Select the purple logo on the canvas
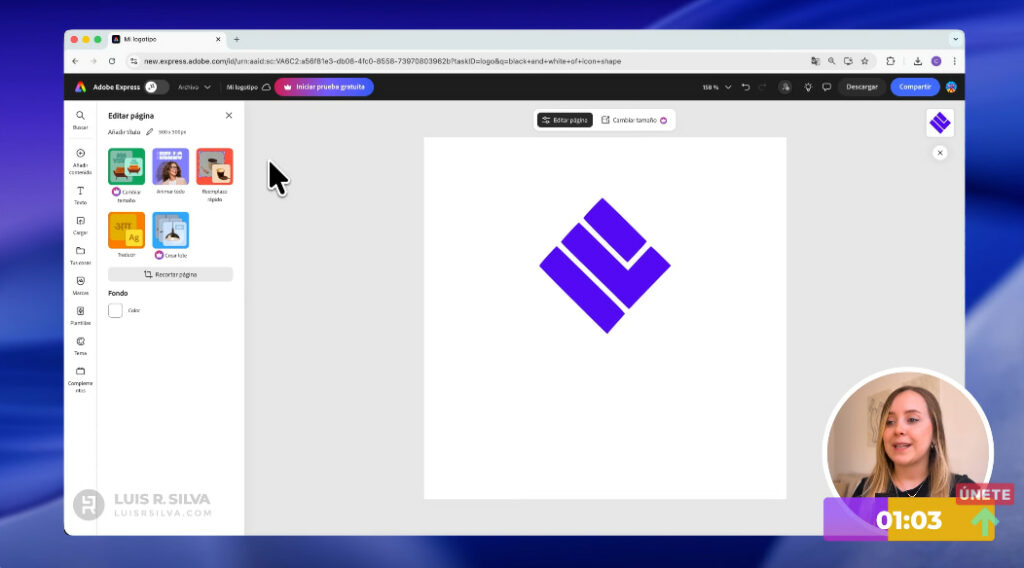 tap(605, 266)
